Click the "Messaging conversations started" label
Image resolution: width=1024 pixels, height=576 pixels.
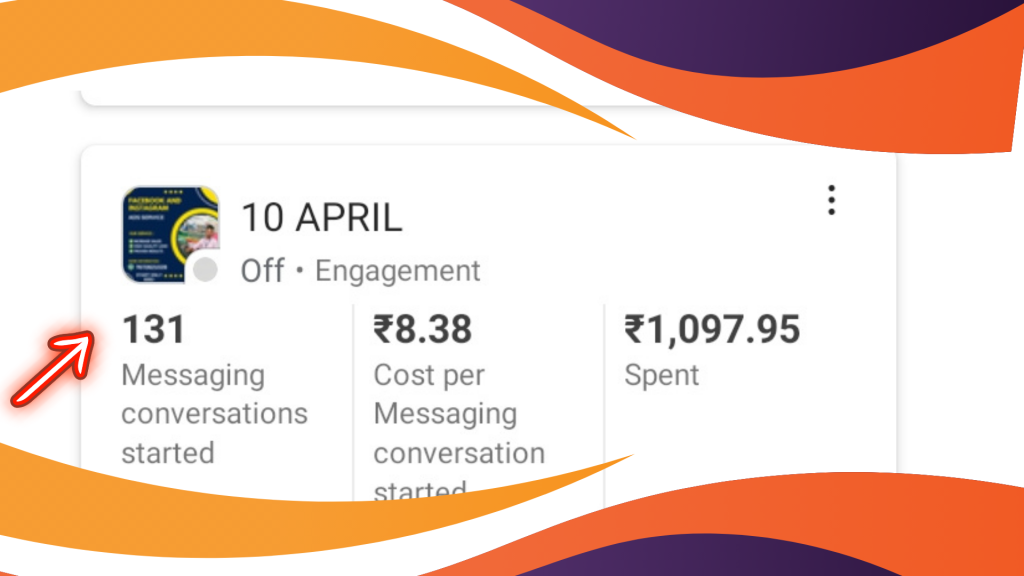pyautogui.click(x=214, y=414)
